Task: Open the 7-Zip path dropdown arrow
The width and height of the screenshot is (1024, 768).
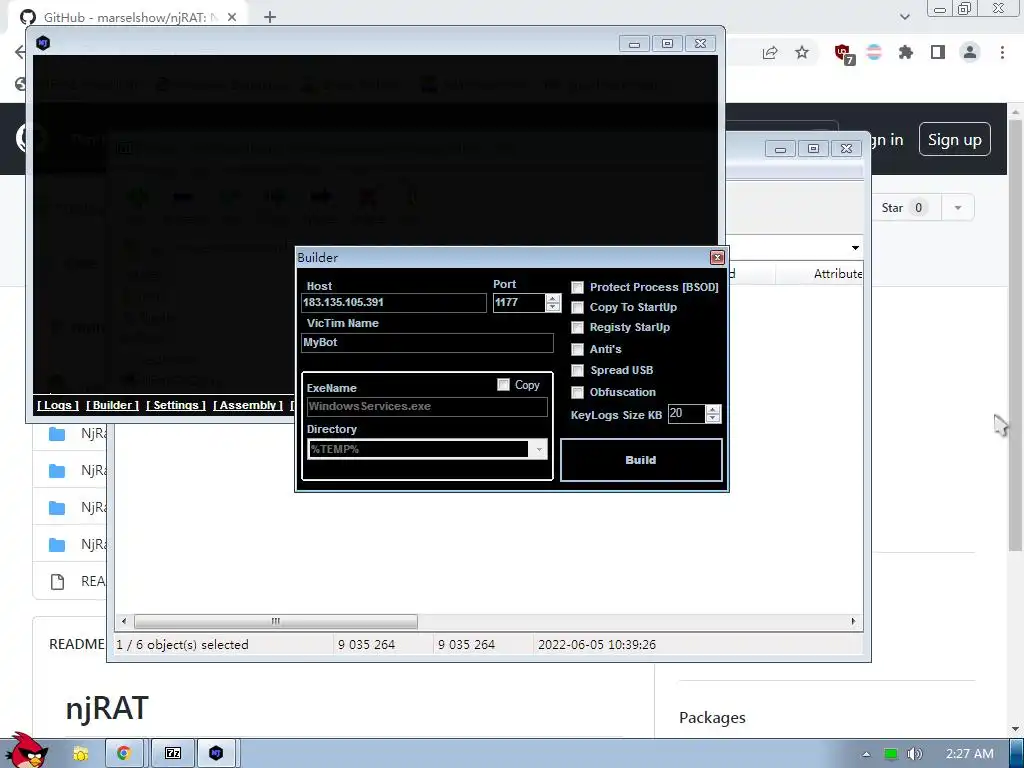Action: click(855, 248)
